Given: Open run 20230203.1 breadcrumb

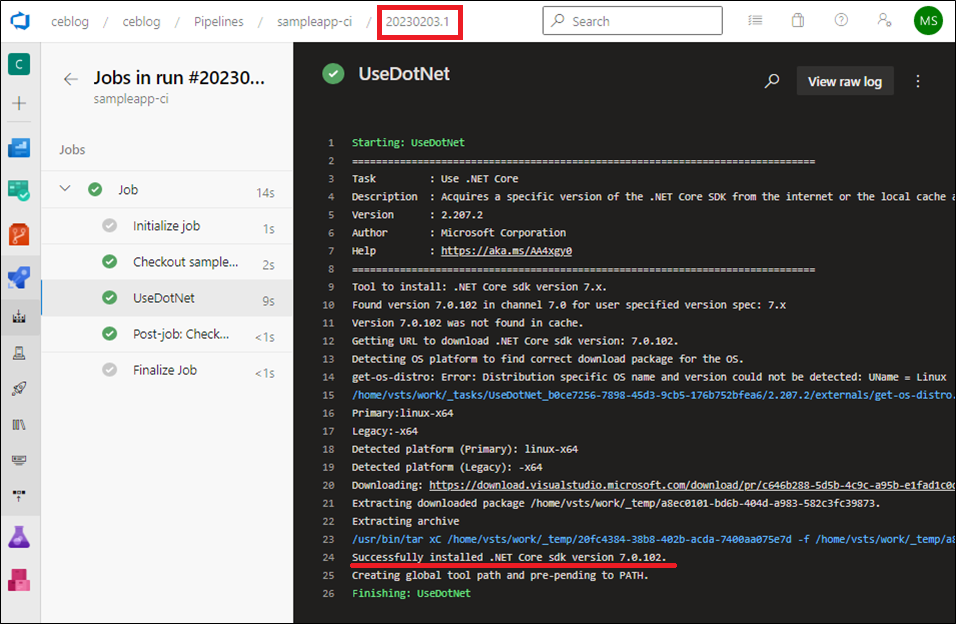Looking at the screenshot, I should coord(418,21).
